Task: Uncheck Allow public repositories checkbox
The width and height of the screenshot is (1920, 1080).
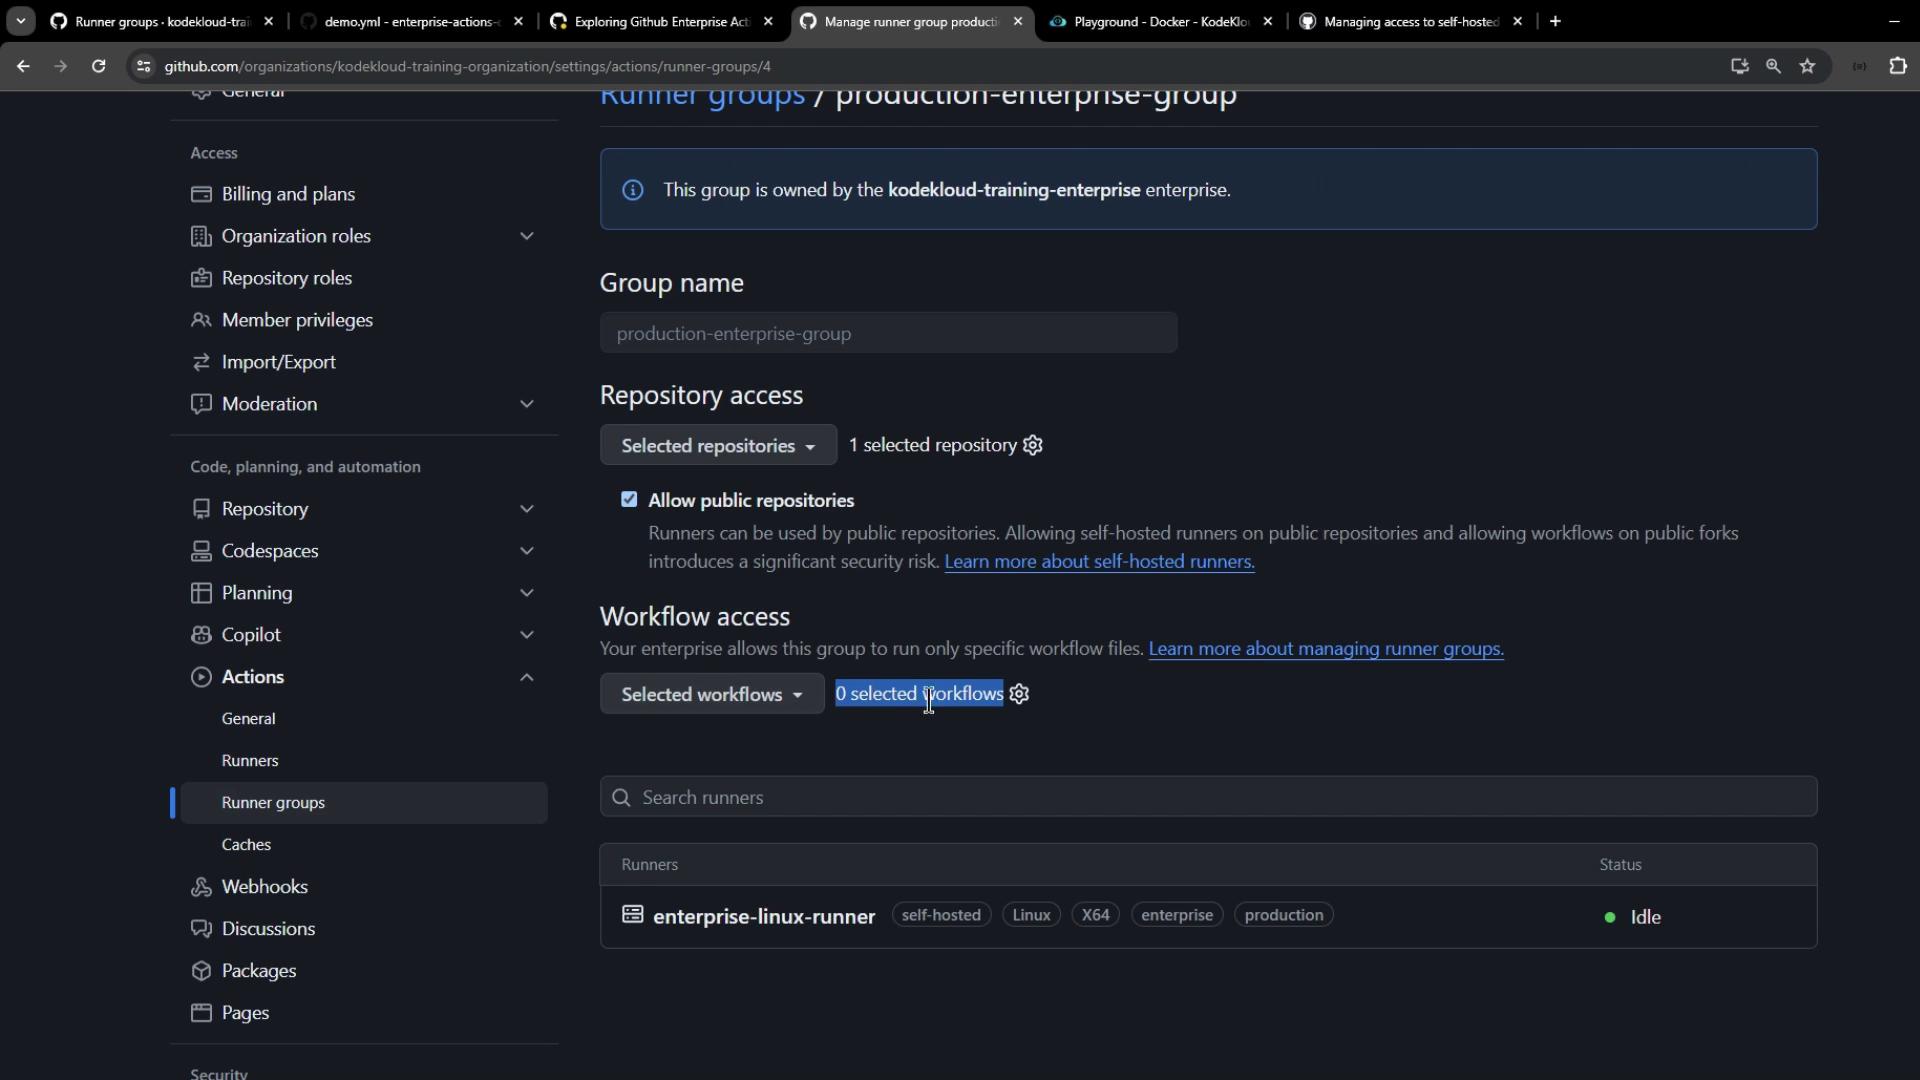Action: [629, 499]
